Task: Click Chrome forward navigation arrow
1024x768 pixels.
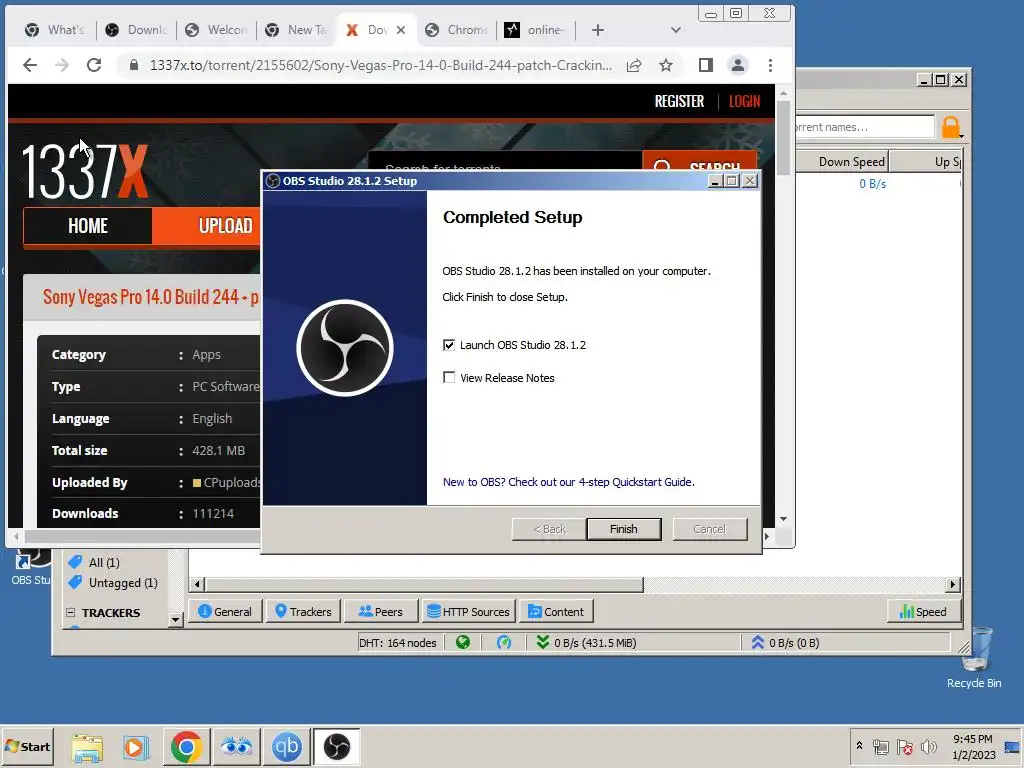Action: tap(62, 65)
